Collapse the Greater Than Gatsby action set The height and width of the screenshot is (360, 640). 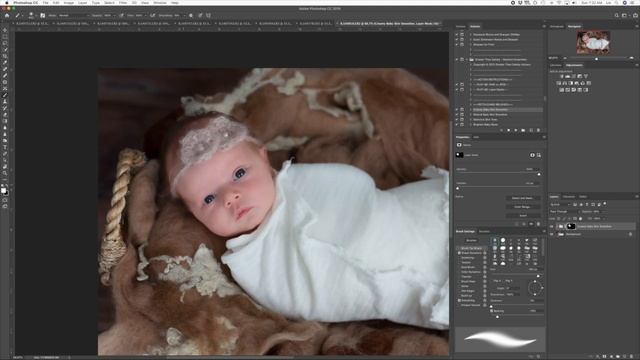click(467, 60)
